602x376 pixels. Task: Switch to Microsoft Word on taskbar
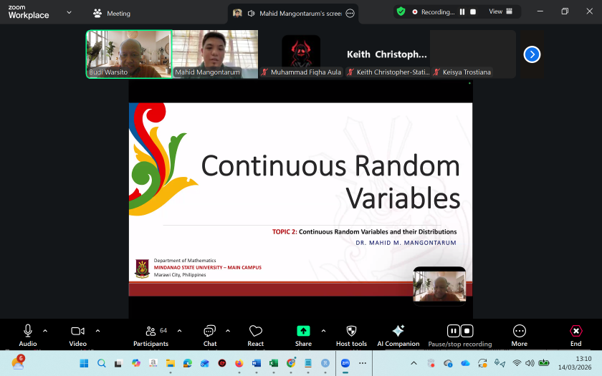pyautogui.click(x=256, y=363)
